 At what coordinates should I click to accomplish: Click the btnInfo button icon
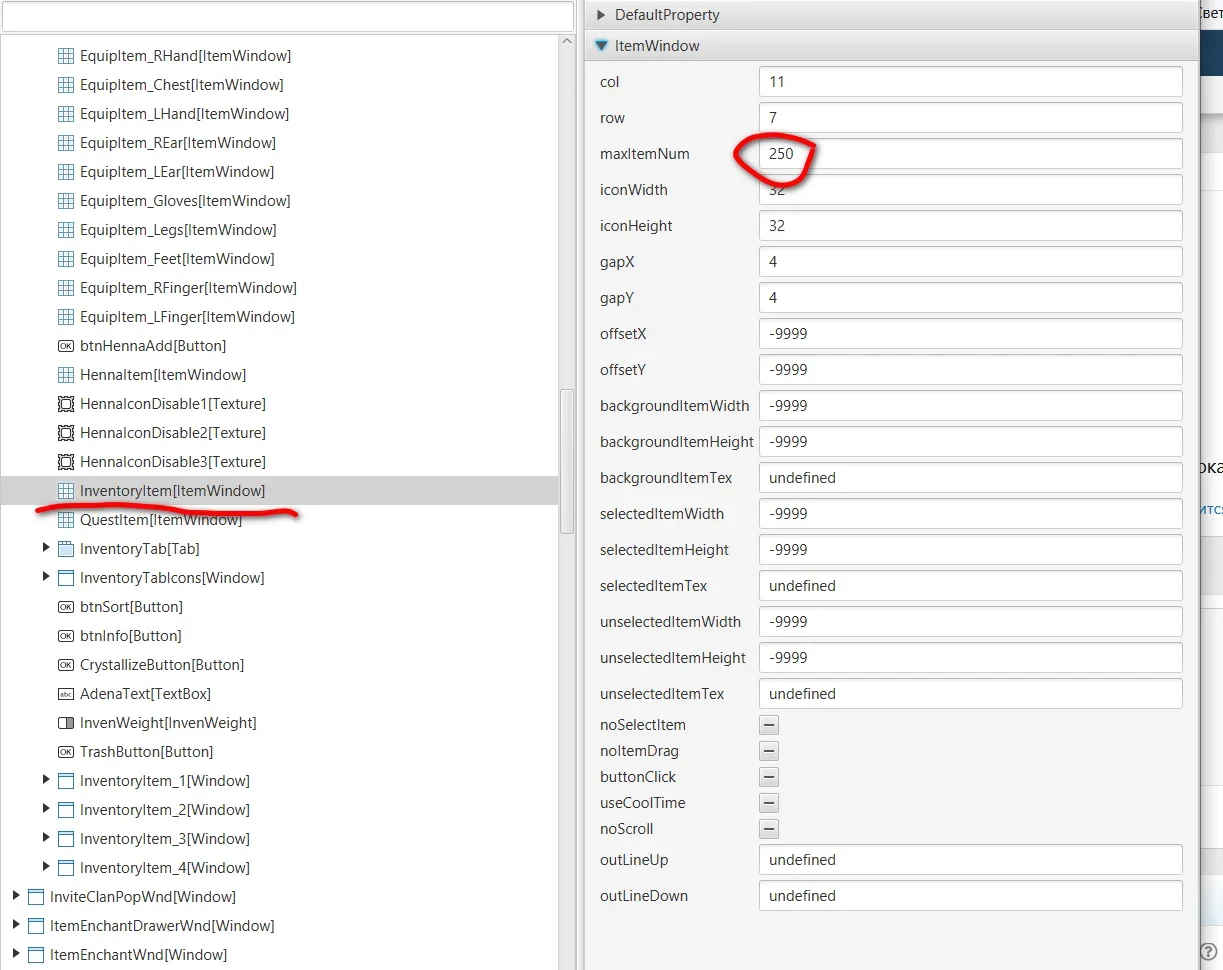[66, 636]
